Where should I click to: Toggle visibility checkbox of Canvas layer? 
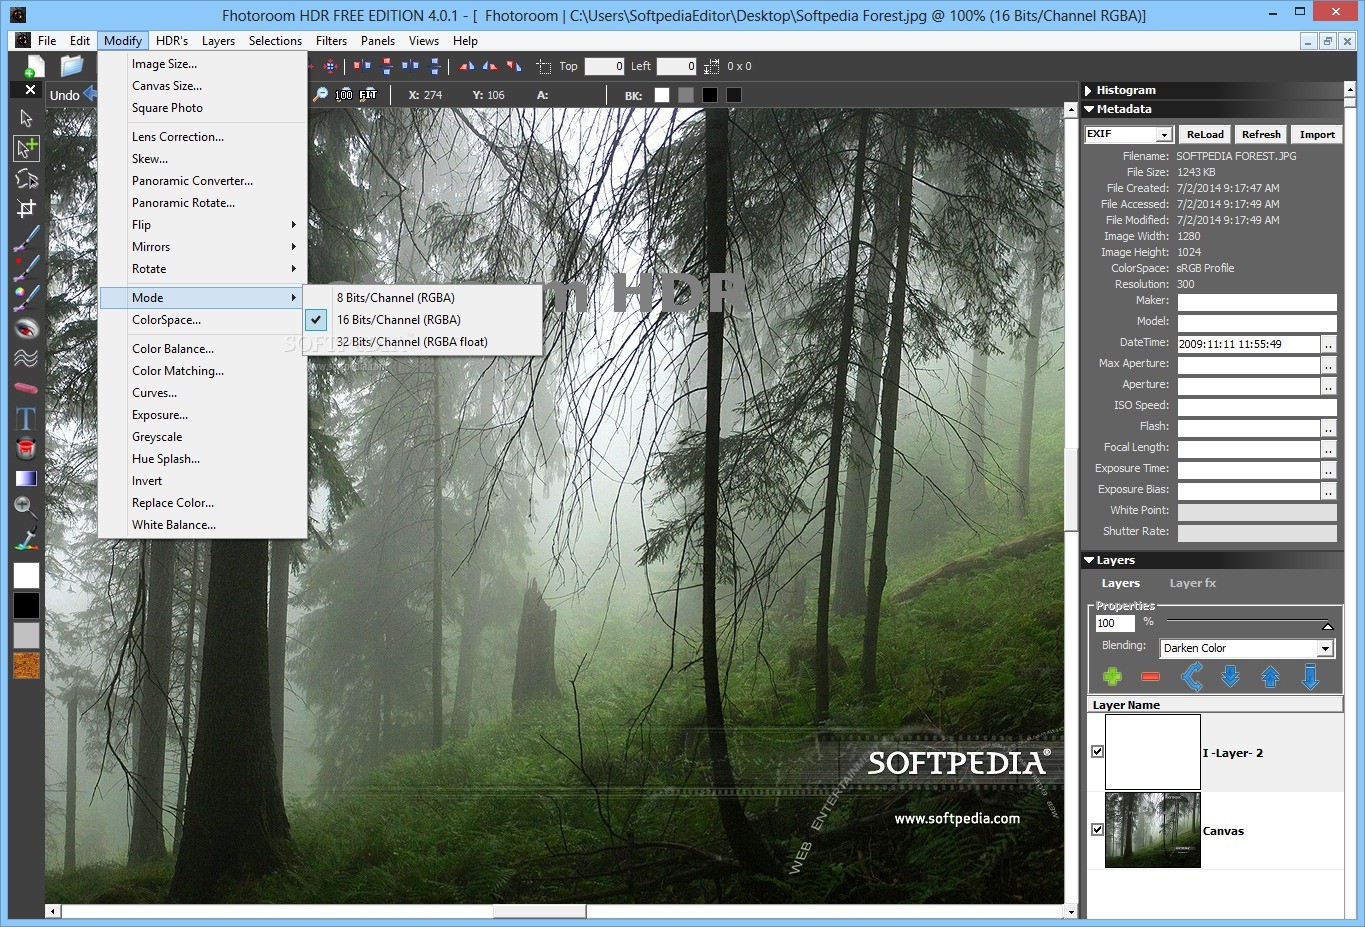click(1097, 829)
